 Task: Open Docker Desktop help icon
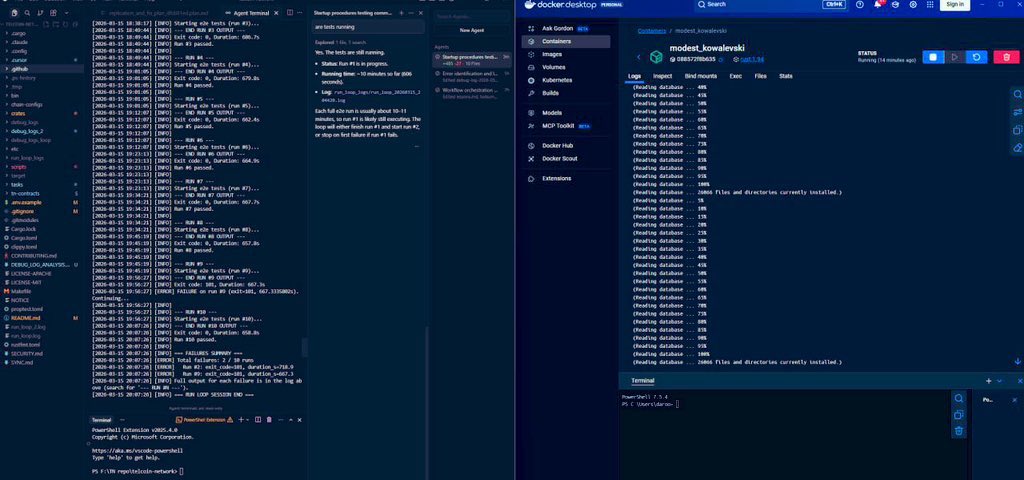[859, 4]
